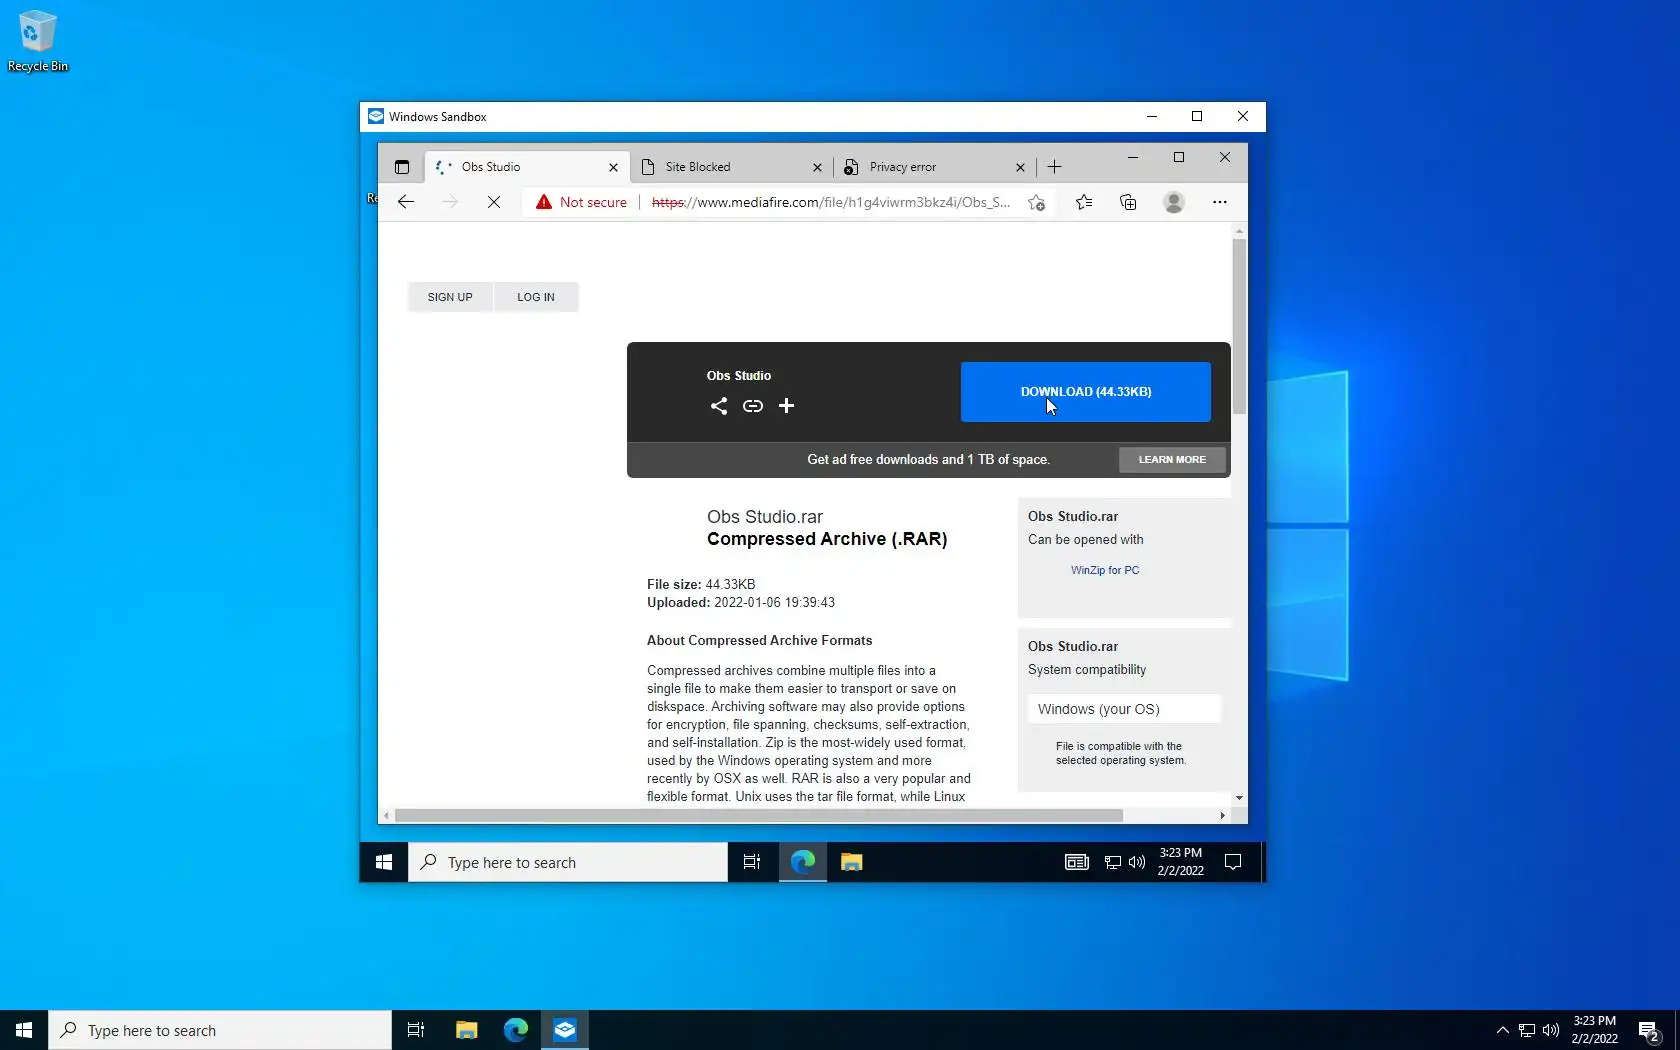Image resolution: width=1680 pixels, height=1050 pixels.
Task: Stop page loading in Edge toolbar
Action: (494, 202)
